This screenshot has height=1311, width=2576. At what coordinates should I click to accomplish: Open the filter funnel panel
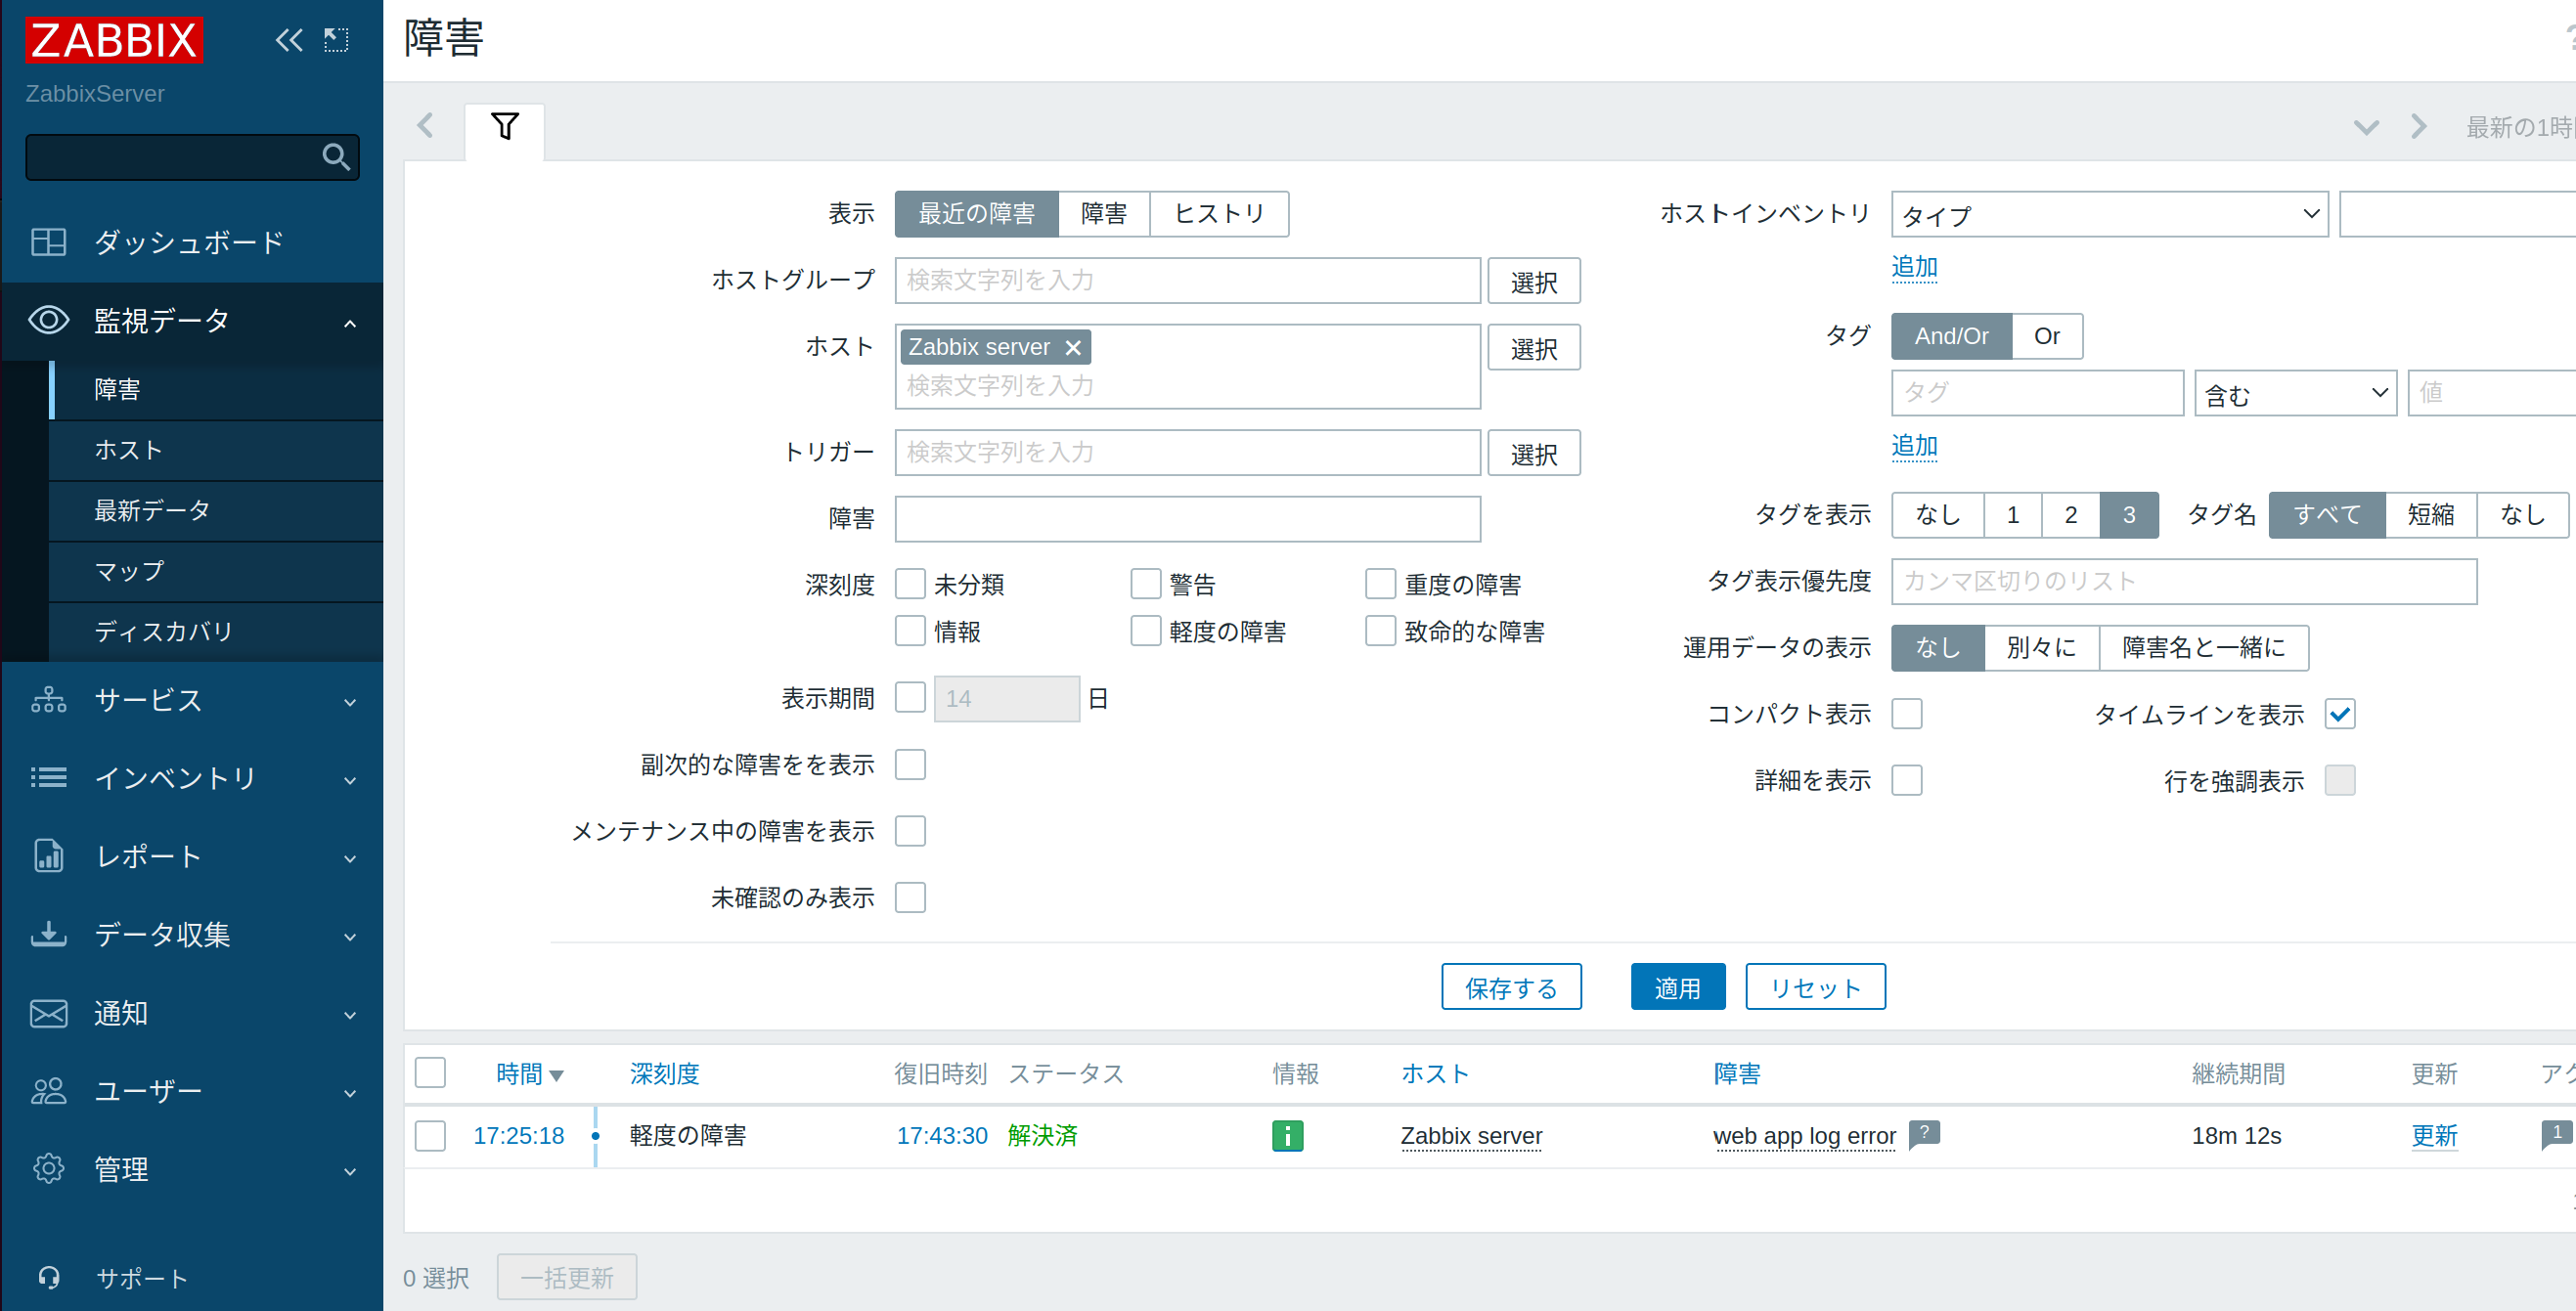[x=505, y=127]
